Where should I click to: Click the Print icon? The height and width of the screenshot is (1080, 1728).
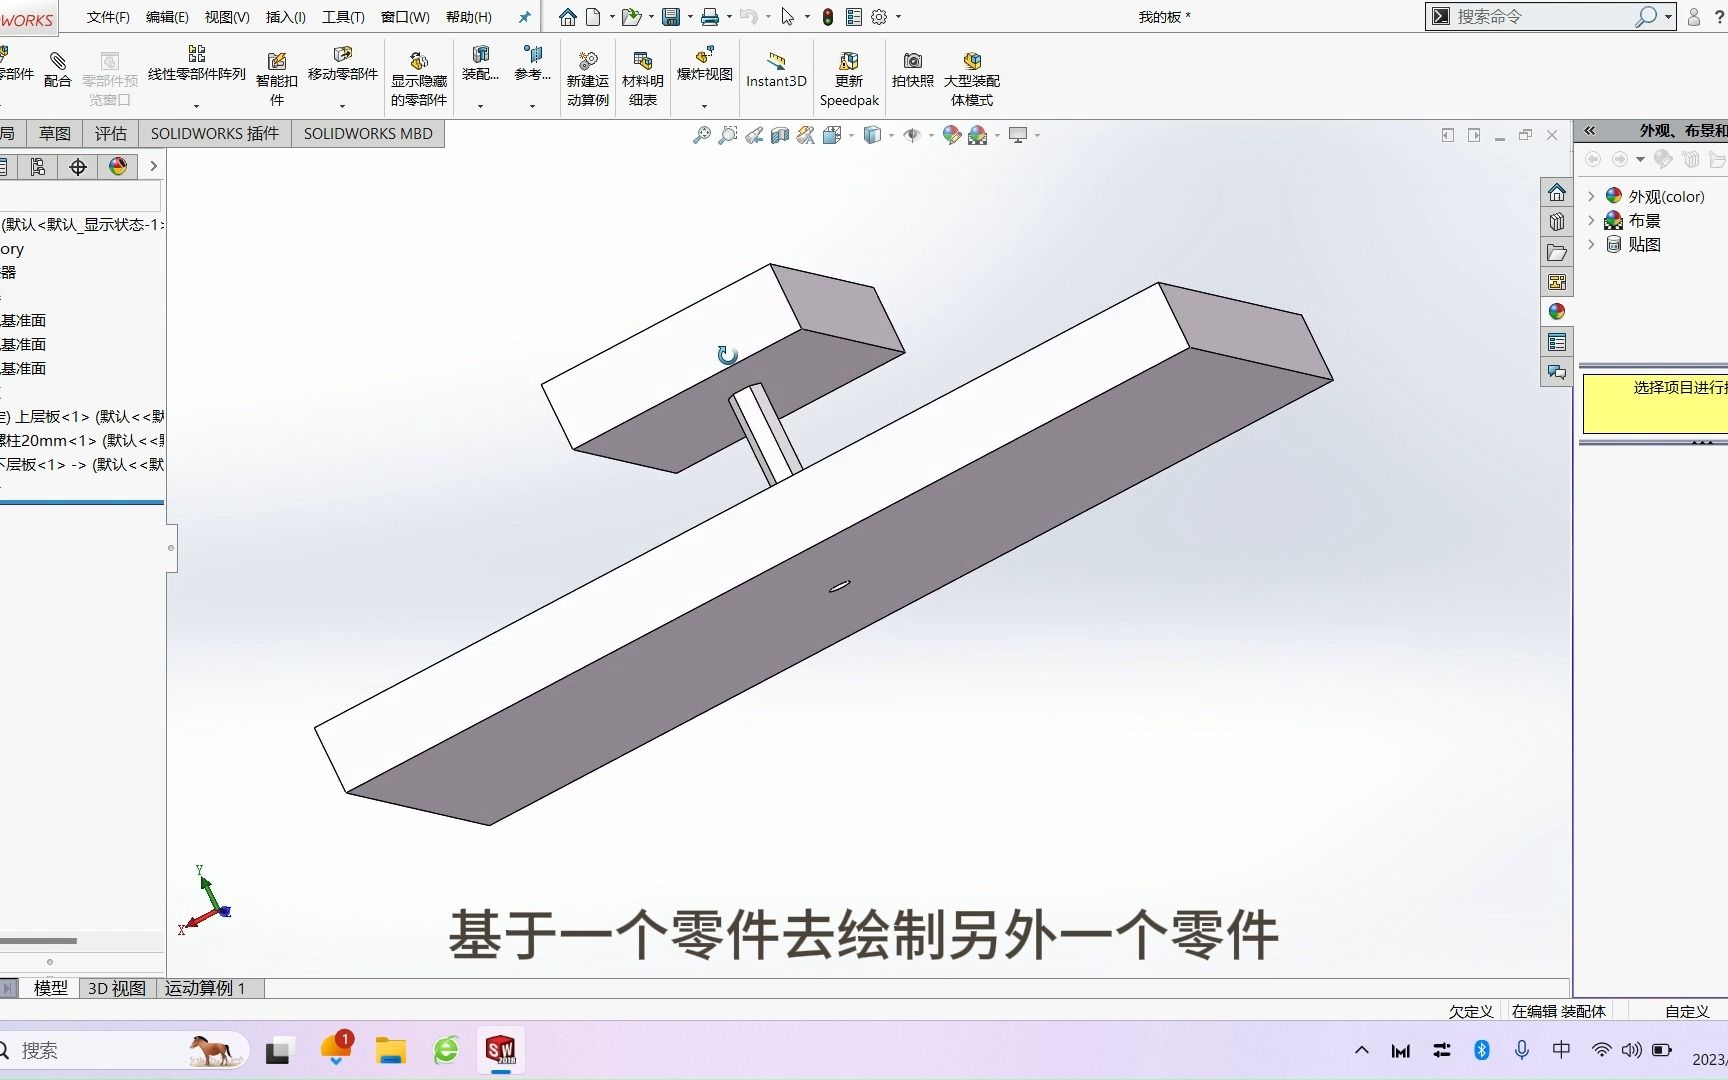(709, 17)
